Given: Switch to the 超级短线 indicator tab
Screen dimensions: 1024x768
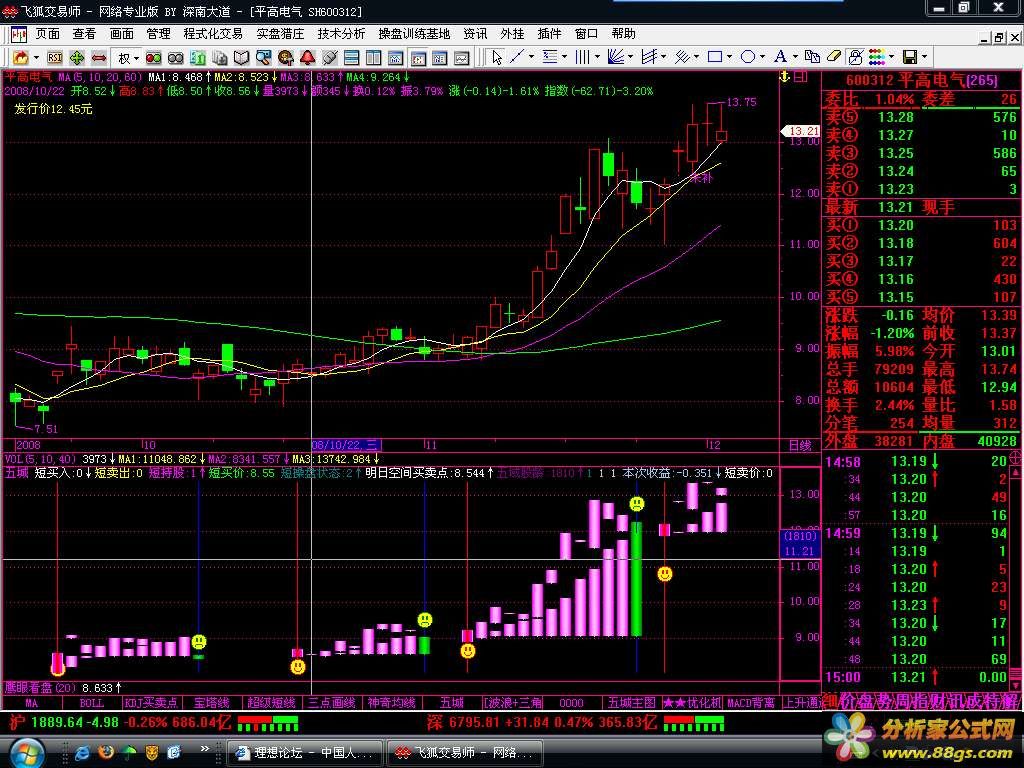Looking at the screenshot, I should tap(272, 703).
